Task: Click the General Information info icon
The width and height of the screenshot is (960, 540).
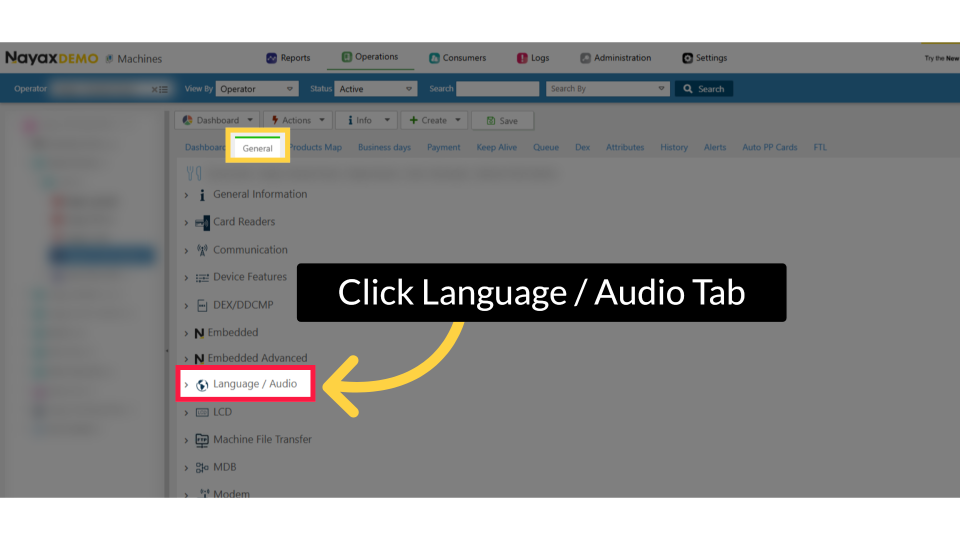Action: click(x=202, y=195)
